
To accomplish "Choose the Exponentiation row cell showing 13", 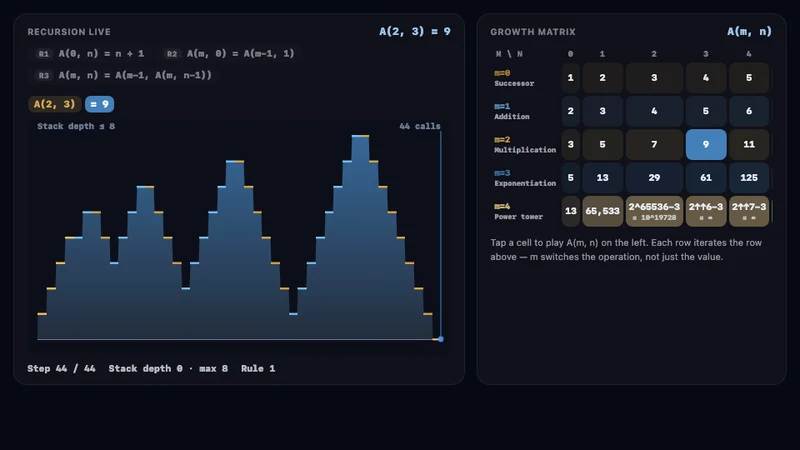I will click(x=603, y=178).
